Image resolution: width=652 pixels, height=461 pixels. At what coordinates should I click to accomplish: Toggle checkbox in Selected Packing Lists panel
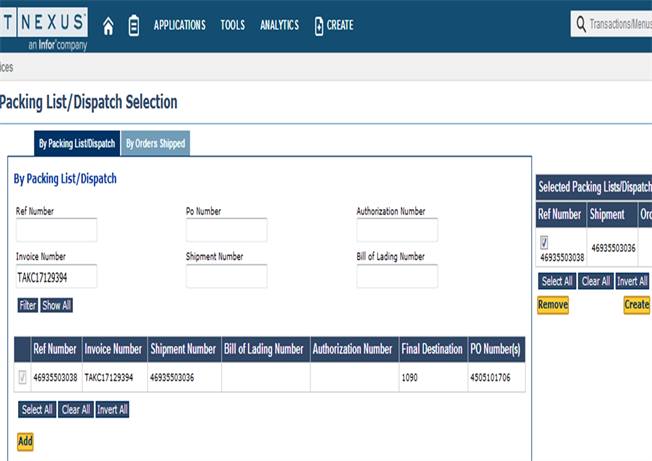pos(544,242)
